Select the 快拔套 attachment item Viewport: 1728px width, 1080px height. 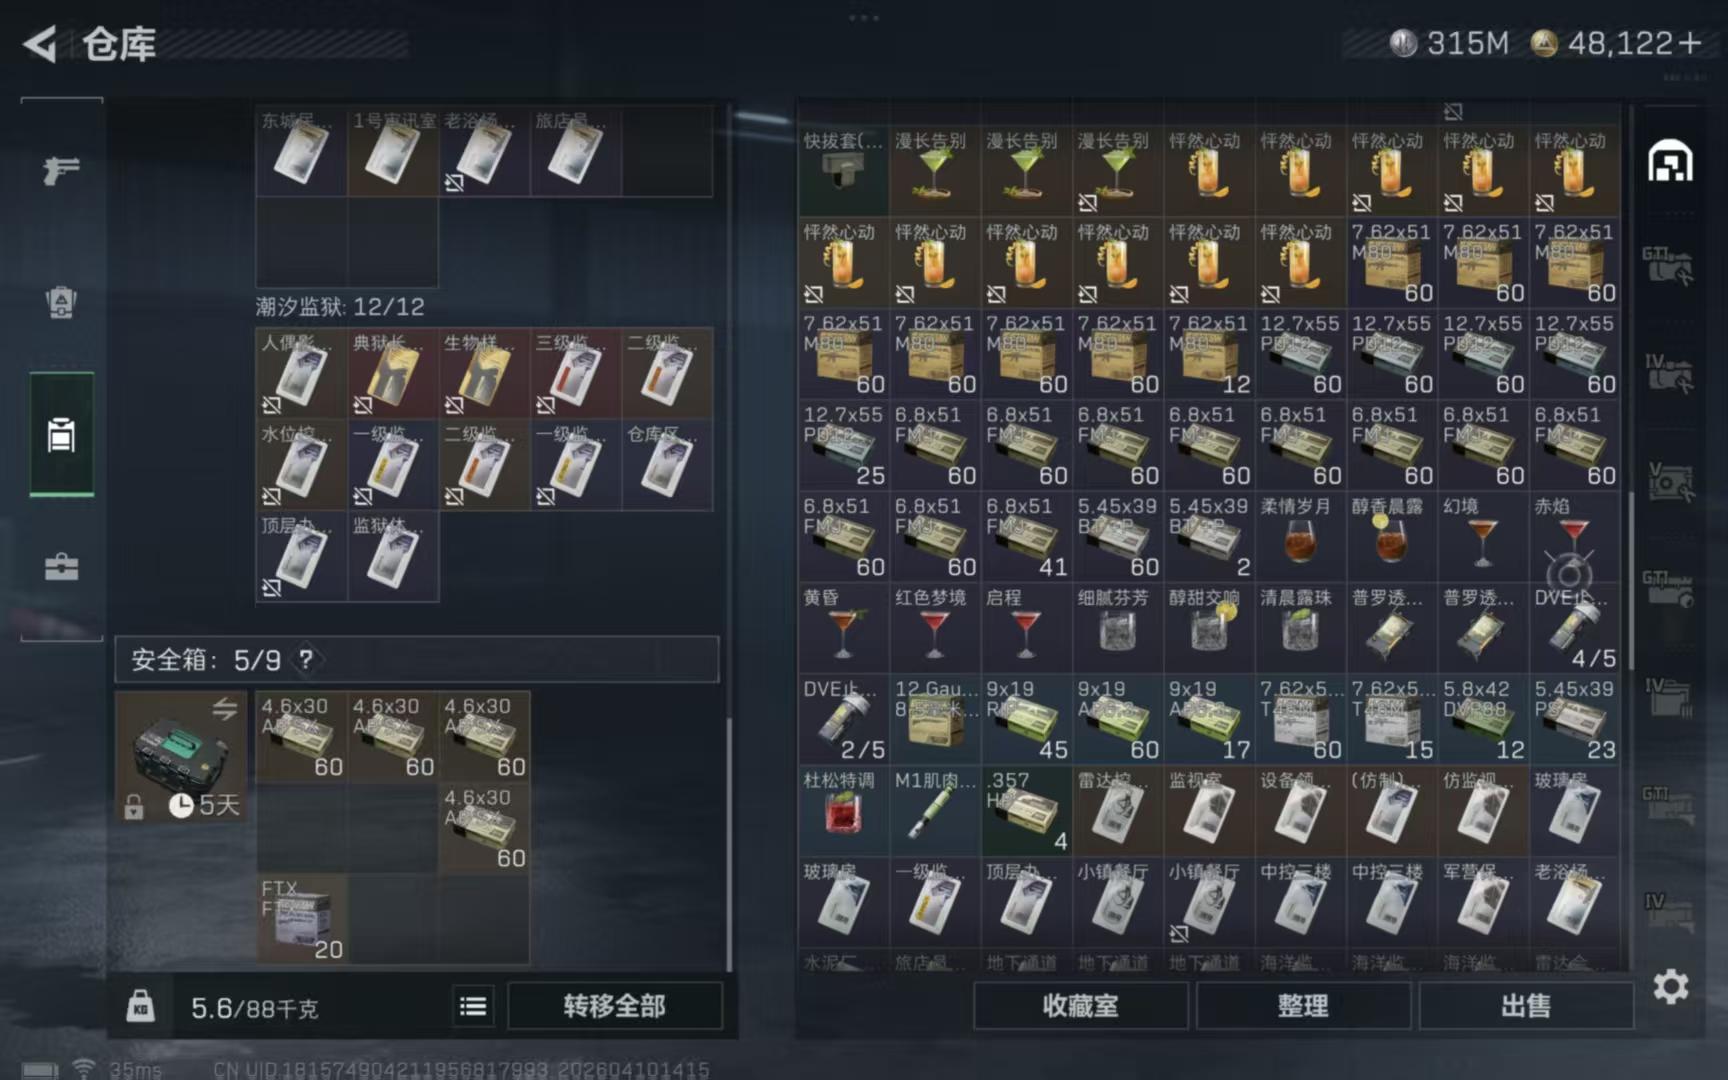point(843,171)
